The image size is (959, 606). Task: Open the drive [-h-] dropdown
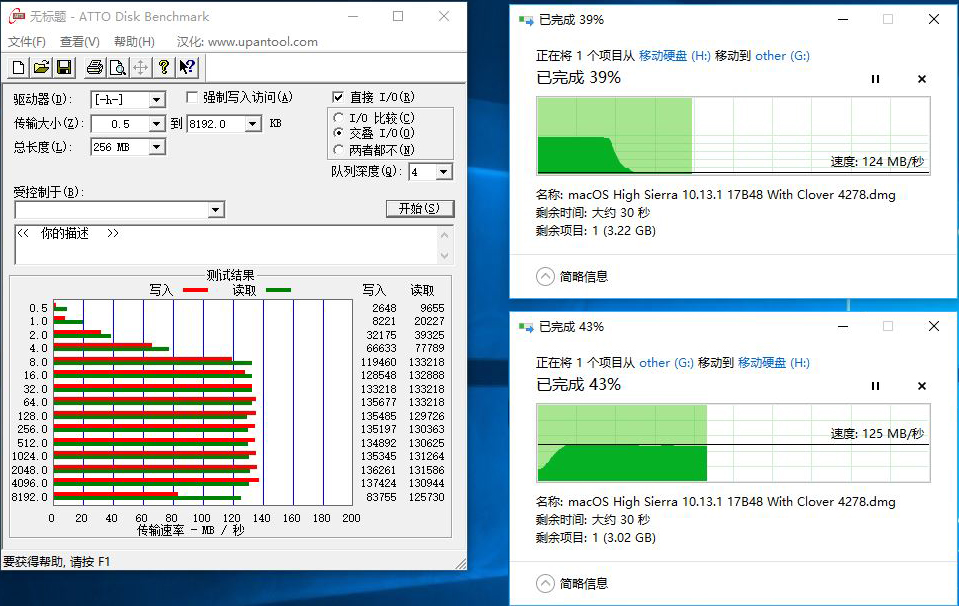click(157, 99)
